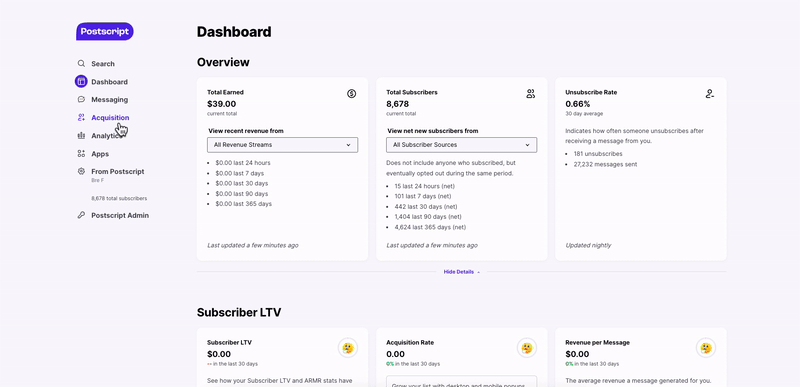This screenshot has height=387, width=800.
Task: Open the All Revenue Streams dropdown
Action: coord(283,145)
